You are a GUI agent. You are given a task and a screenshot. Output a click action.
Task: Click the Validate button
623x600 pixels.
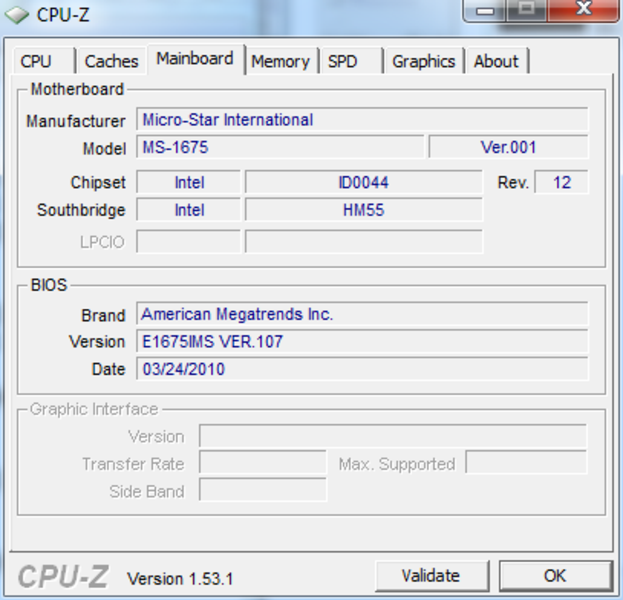coord(431,576)
